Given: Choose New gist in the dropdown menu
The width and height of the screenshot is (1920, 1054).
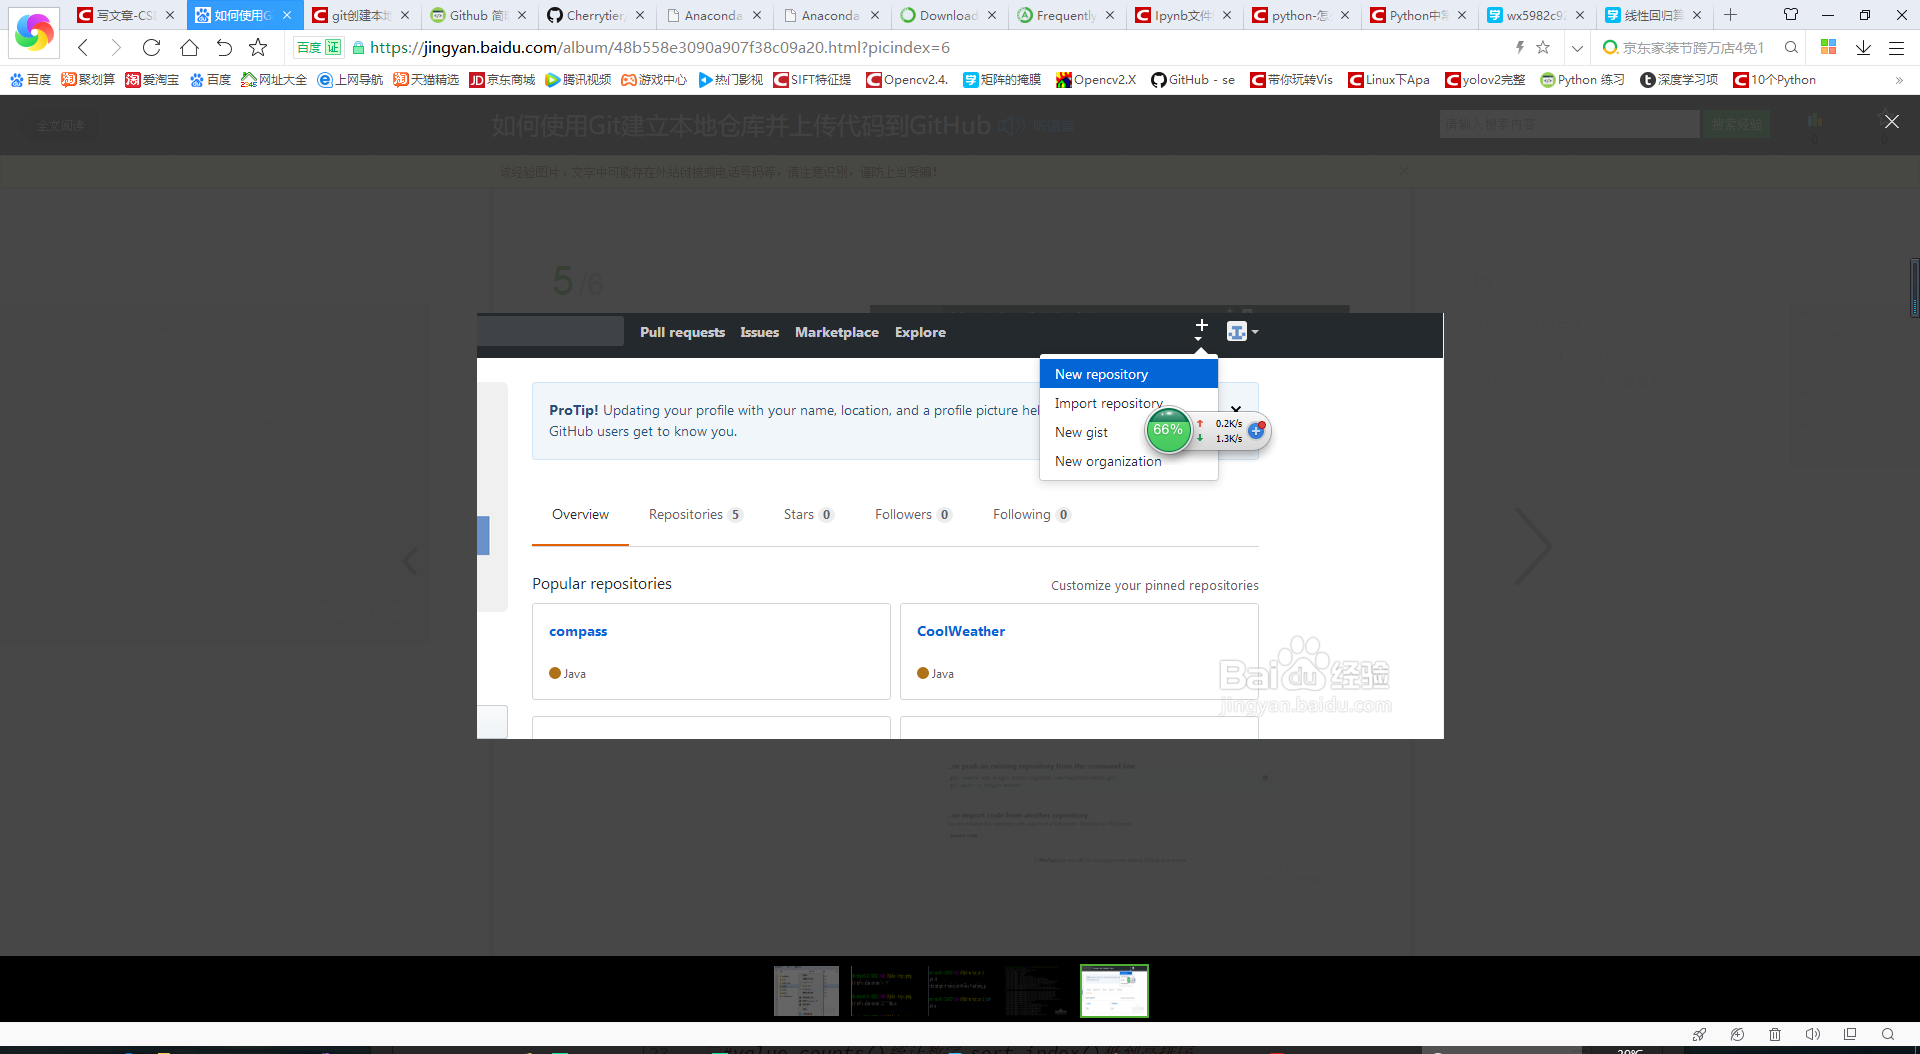Looking at the screenshot, I should pyautogui.click(x=1082, y=432).
